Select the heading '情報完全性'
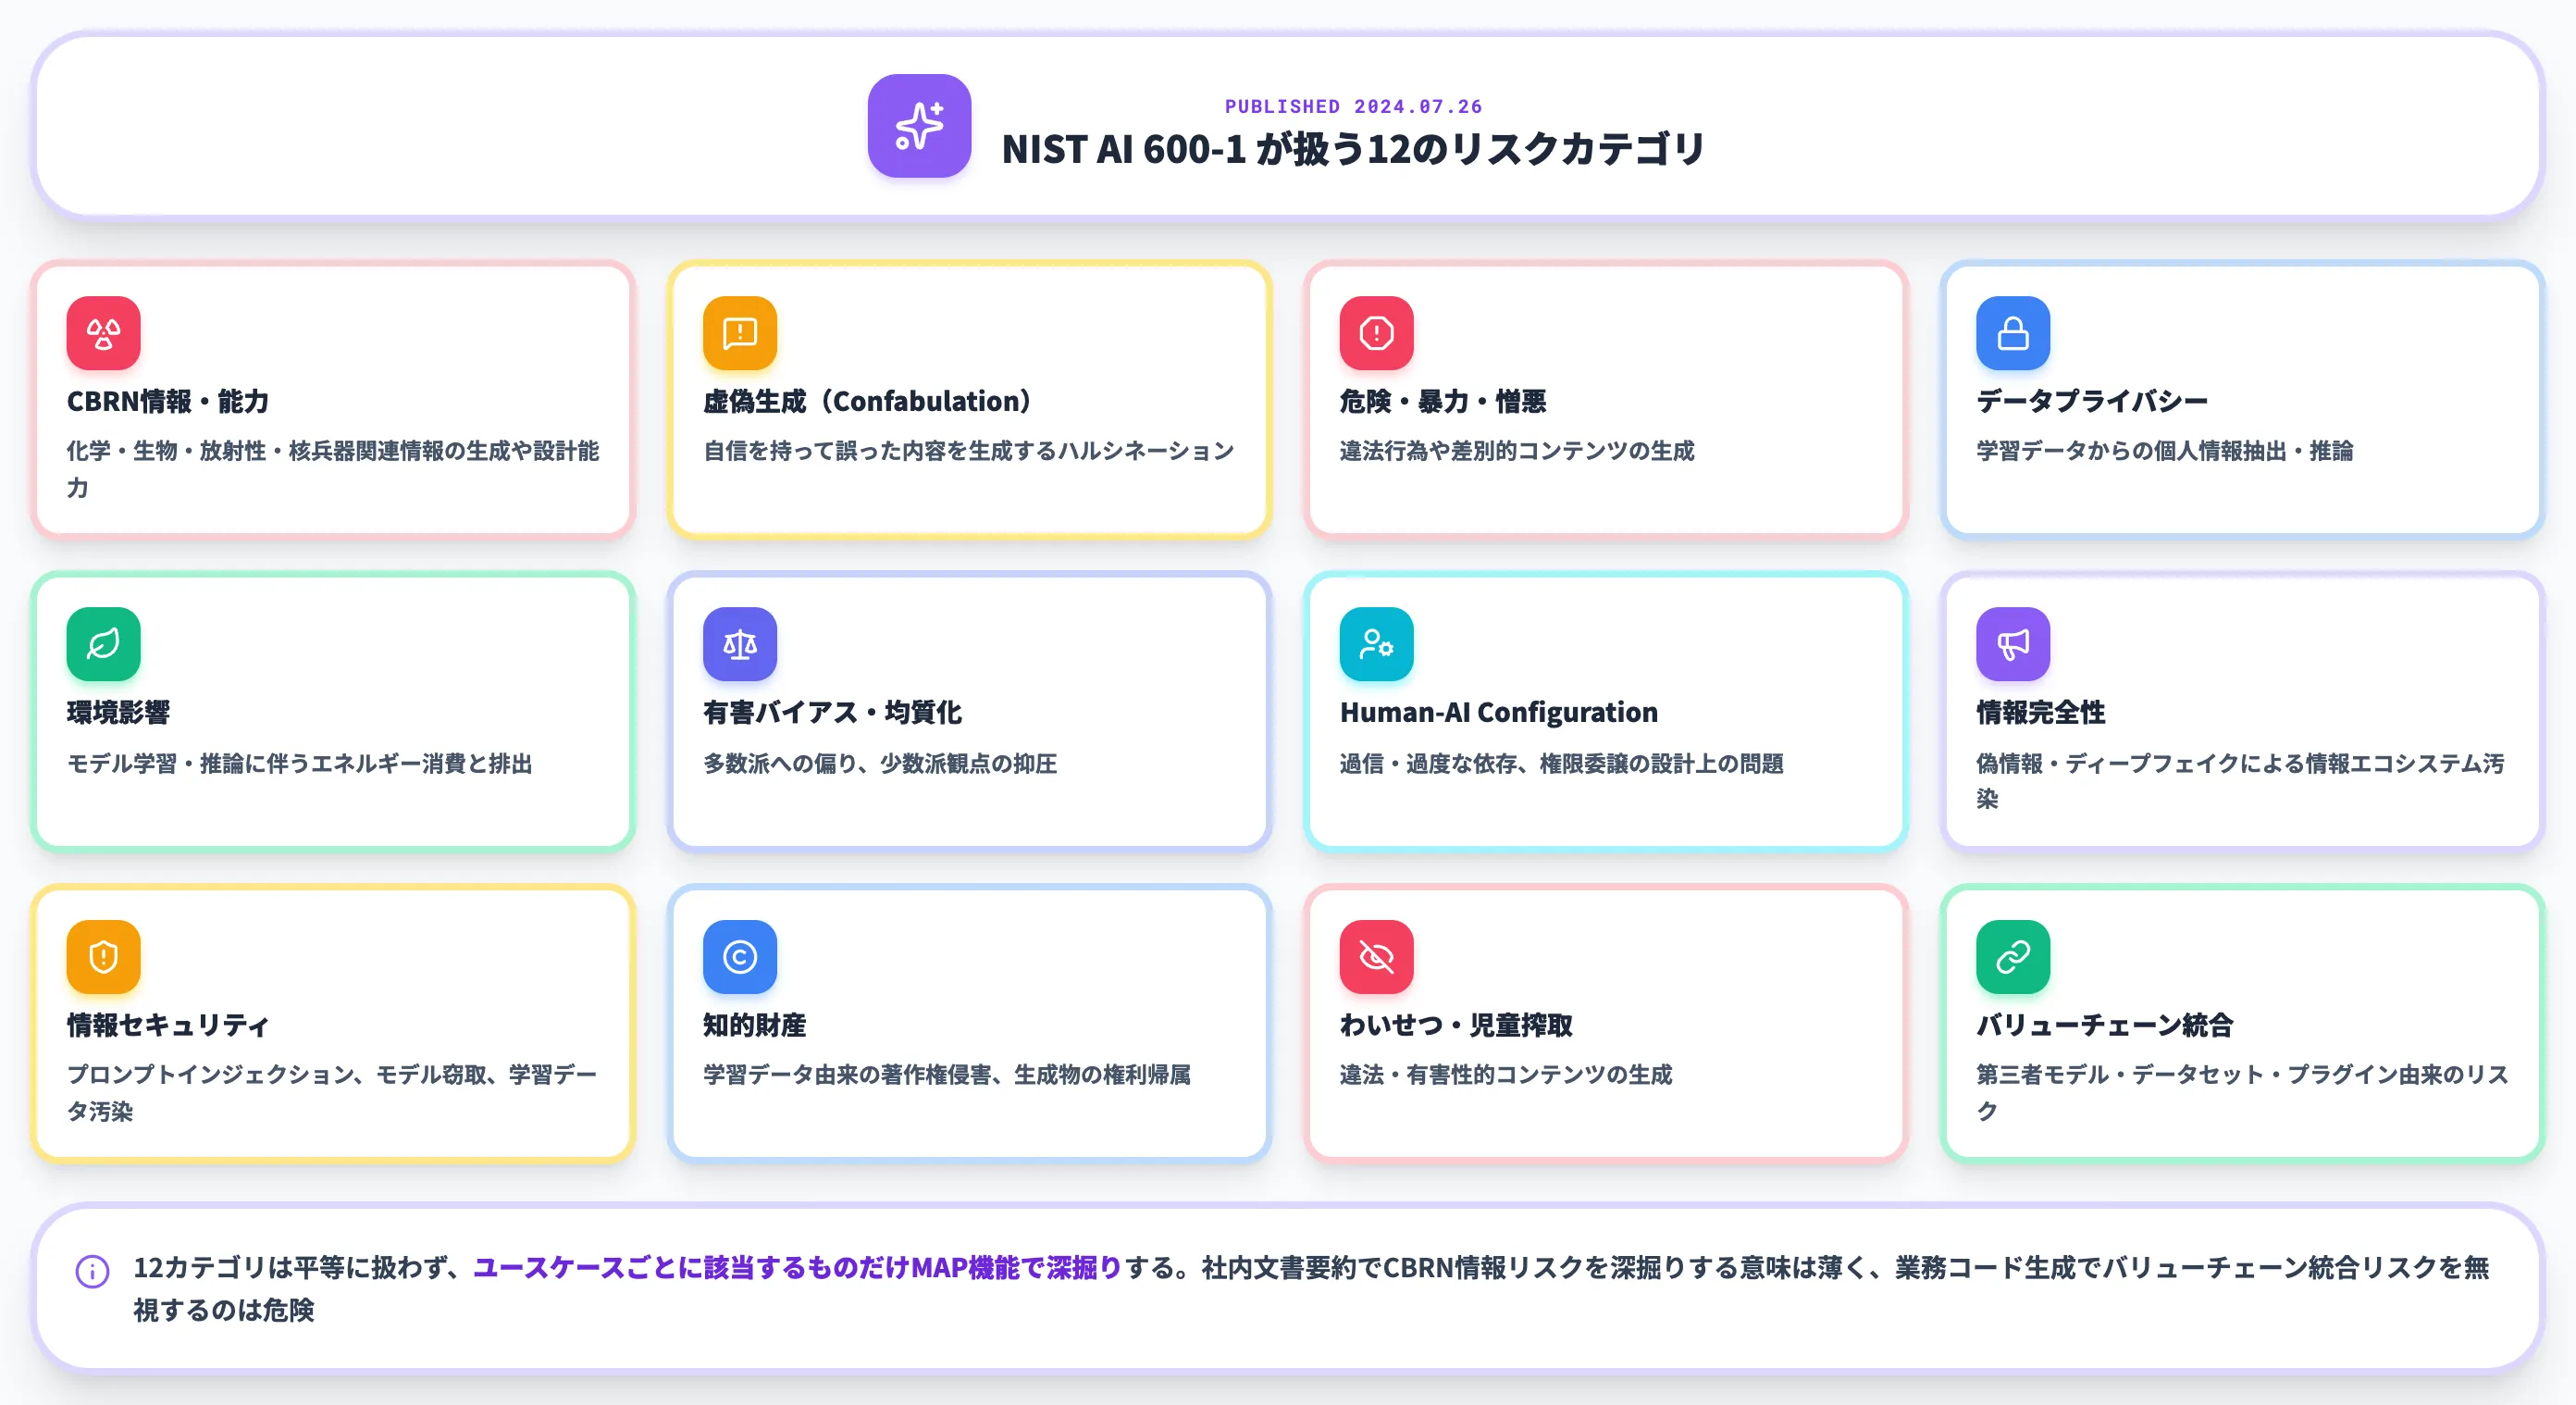Screen dimensions: 2576x1405 [2040, 712]
